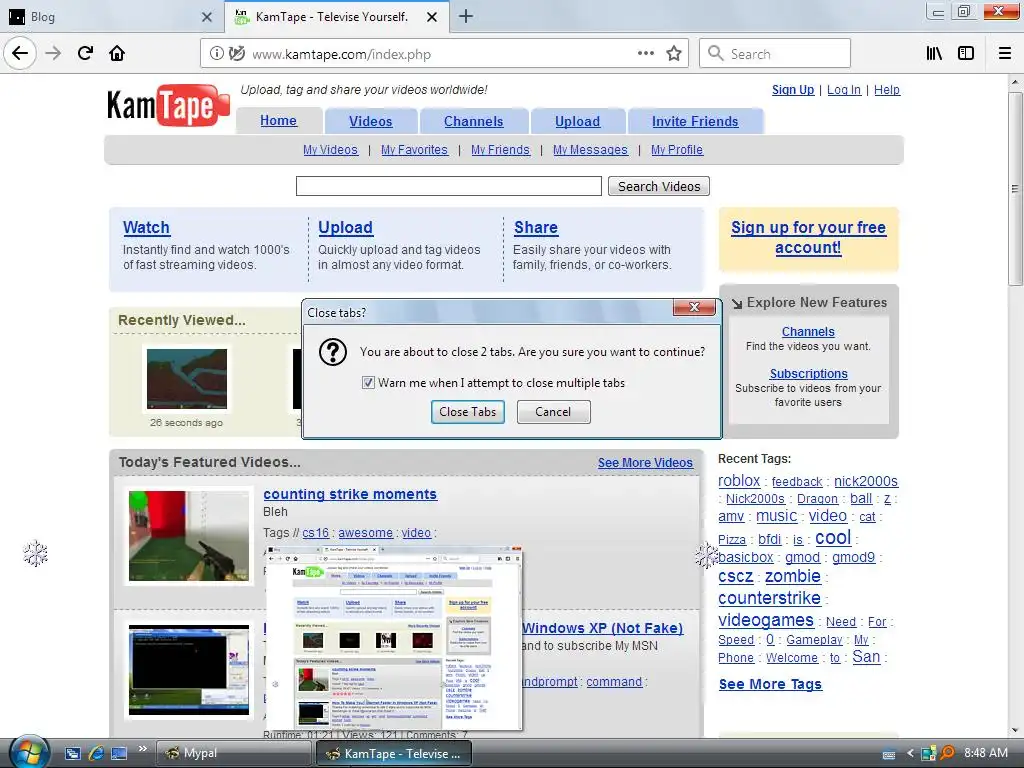Open Sign up for your free account
1024x768 pixels.
pos(808,238)
